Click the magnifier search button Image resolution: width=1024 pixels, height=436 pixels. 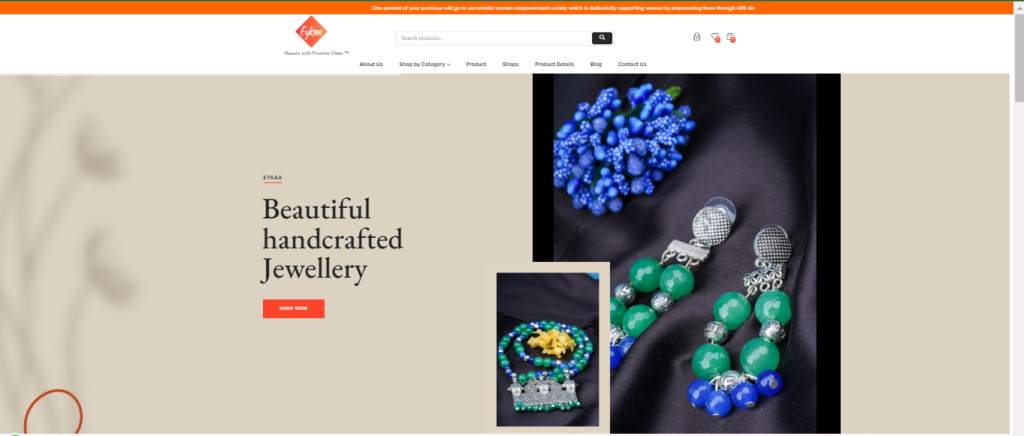pyautogui.click(x=601, y=38)
